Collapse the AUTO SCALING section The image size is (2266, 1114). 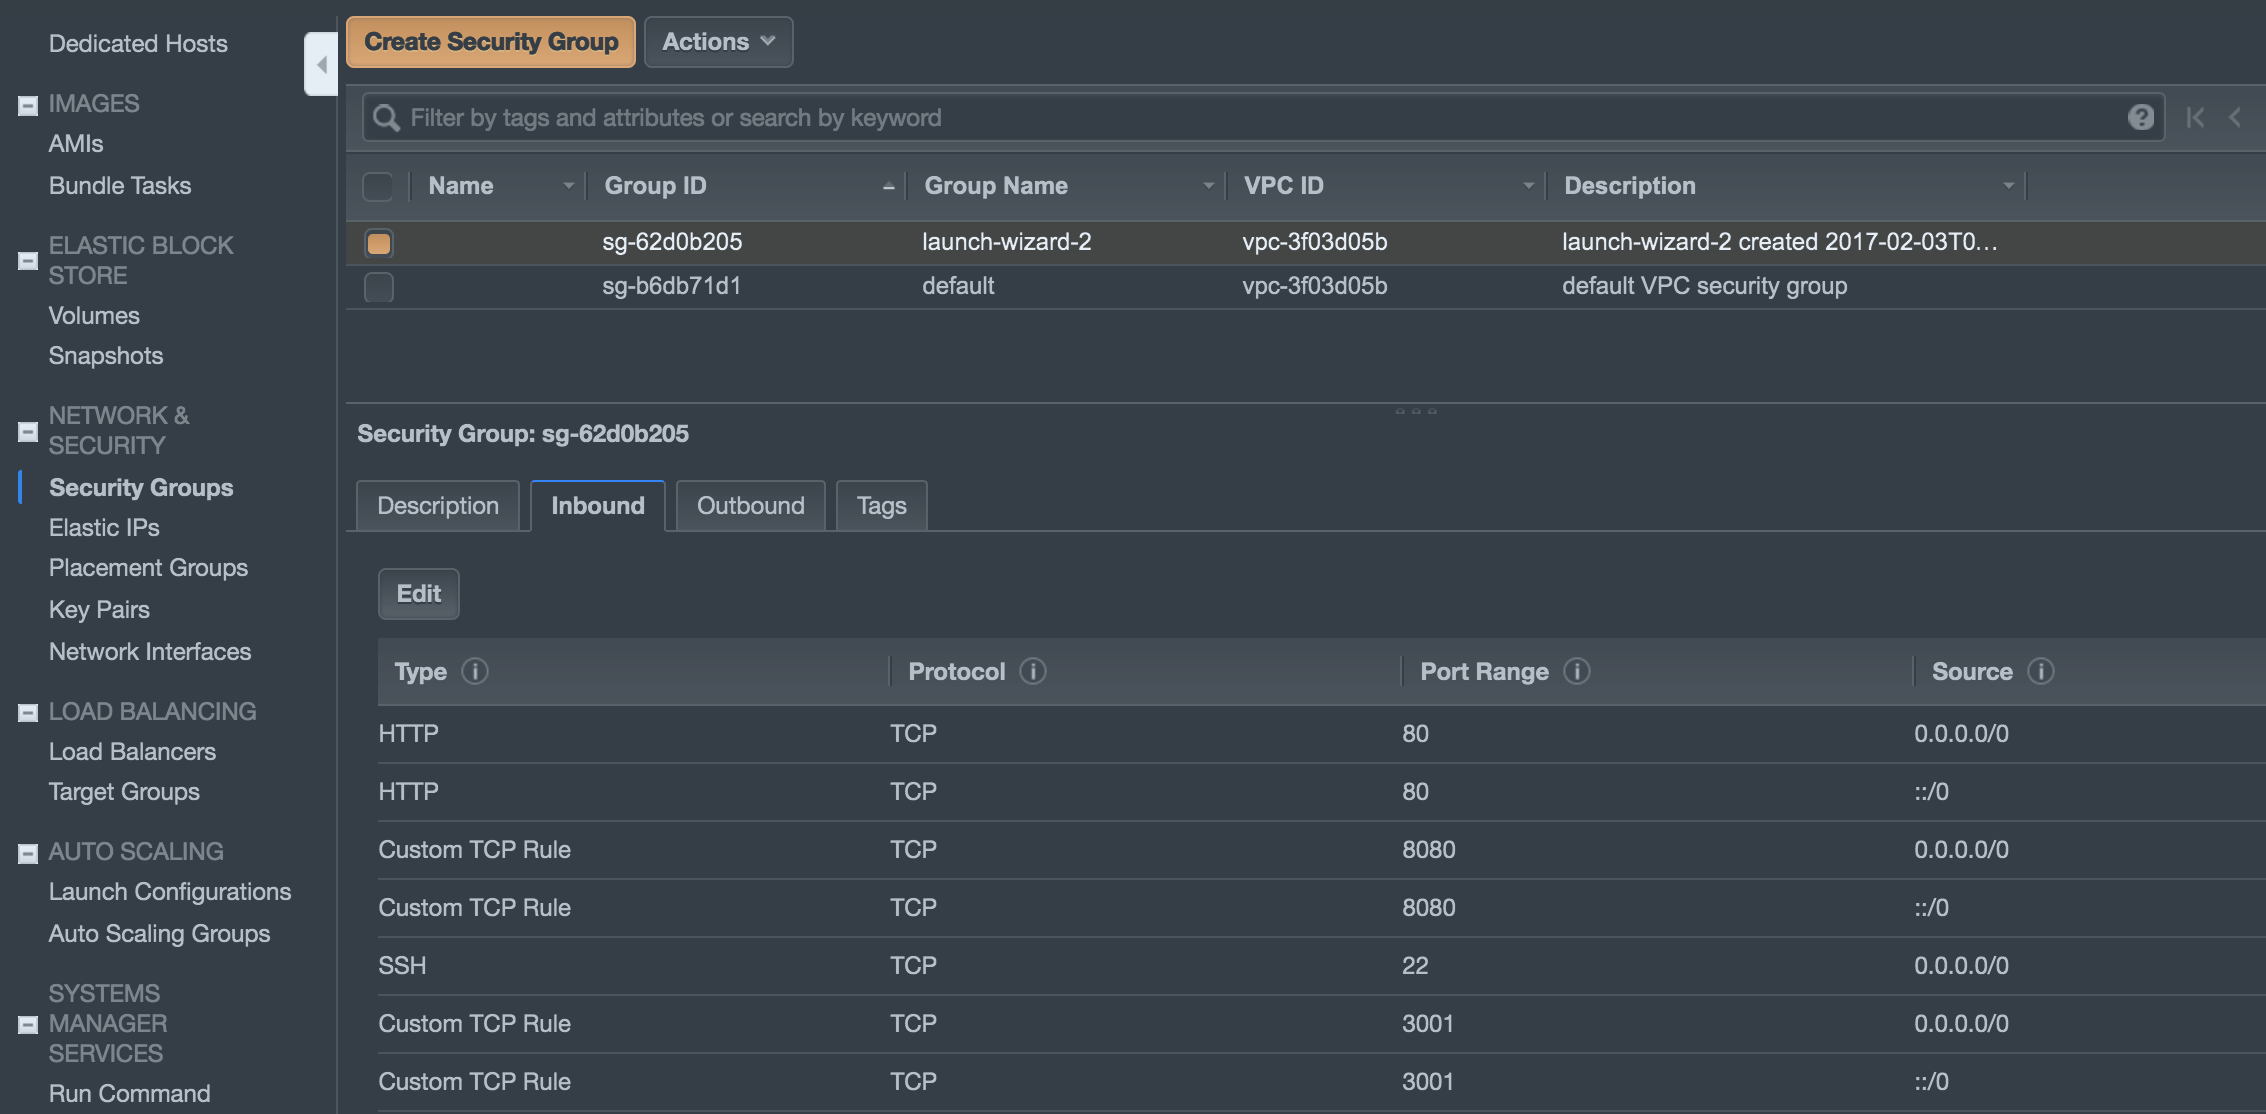click(28, 853)
